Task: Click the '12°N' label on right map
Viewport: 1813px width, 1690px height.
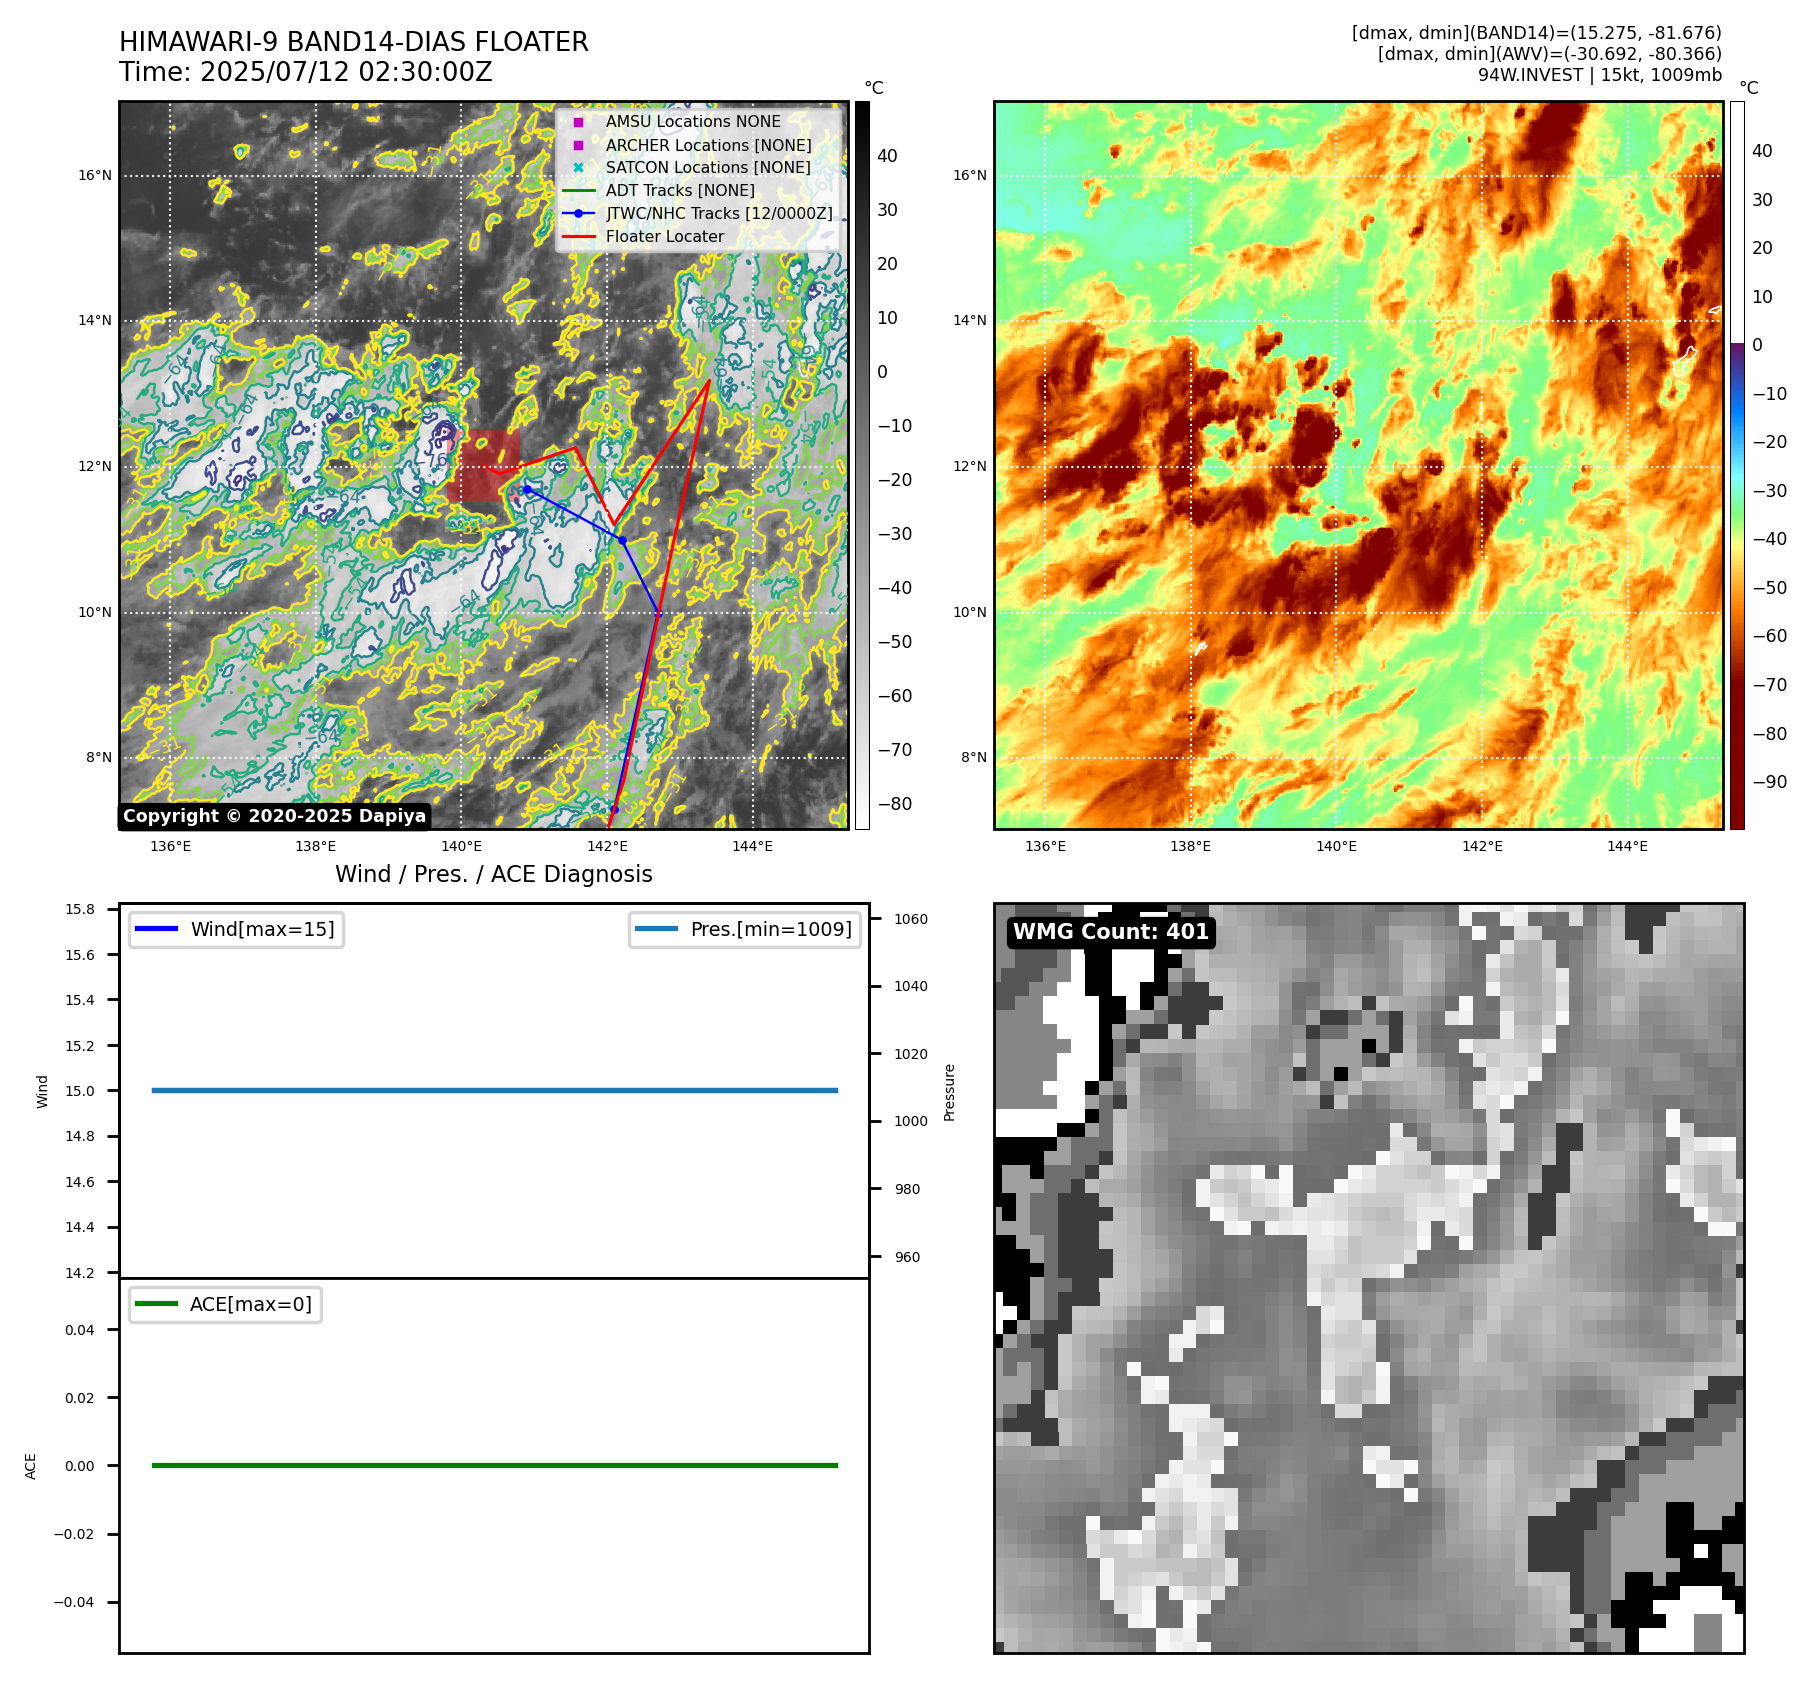Action: coord(969,467)
